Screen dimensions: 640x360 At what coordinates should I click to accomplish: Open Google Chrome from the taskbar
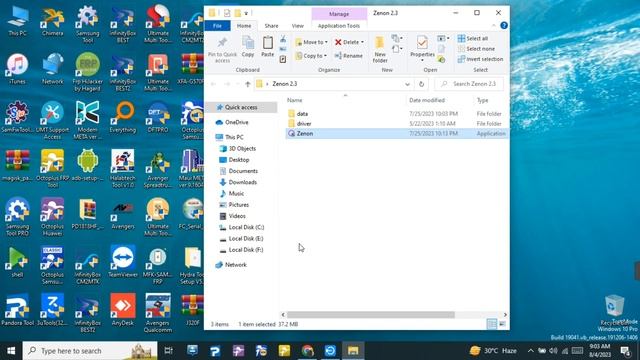[307, 351]
